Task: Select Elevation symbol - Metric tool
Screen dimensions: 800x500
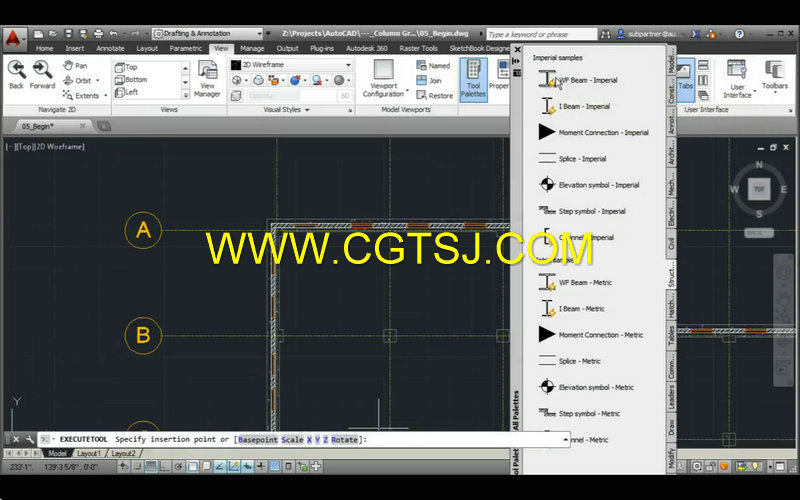Action: (x=586, y=387)
